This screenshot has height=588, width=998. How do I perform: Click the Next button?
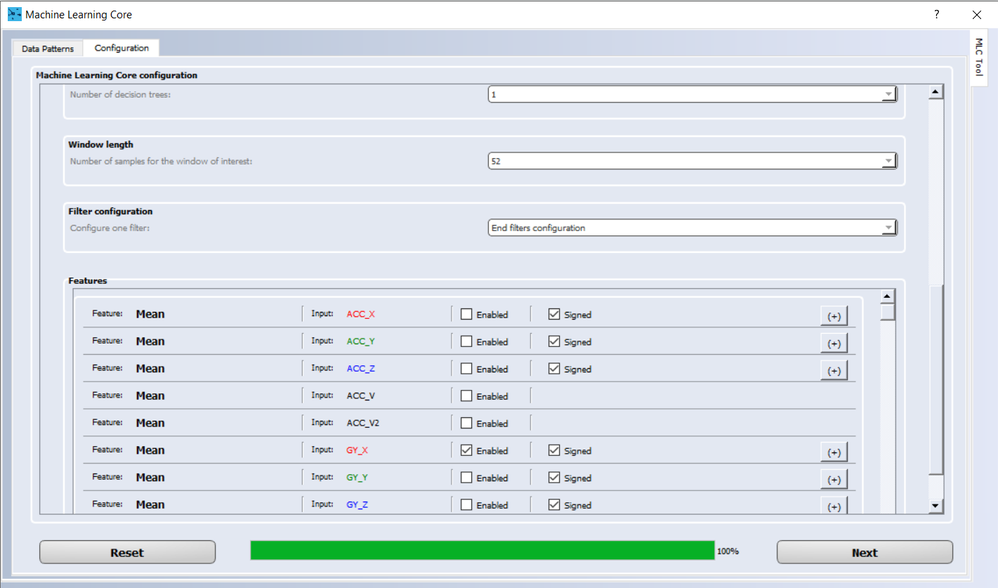pyautogui.click(x=864, y=552)
